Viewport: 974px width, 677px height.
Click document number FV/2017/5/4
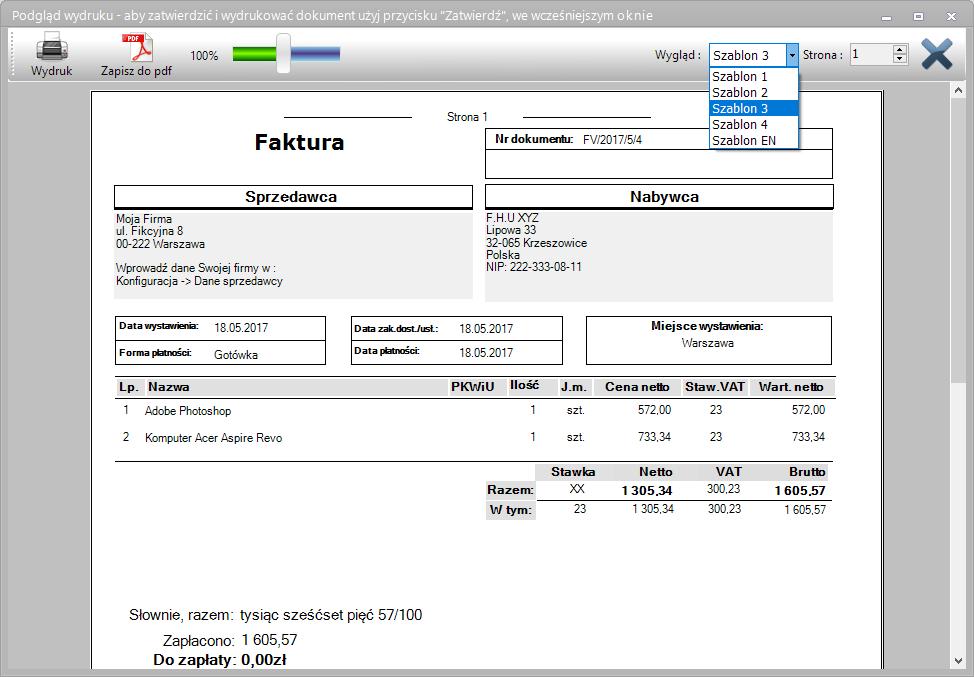coord(612,140)
